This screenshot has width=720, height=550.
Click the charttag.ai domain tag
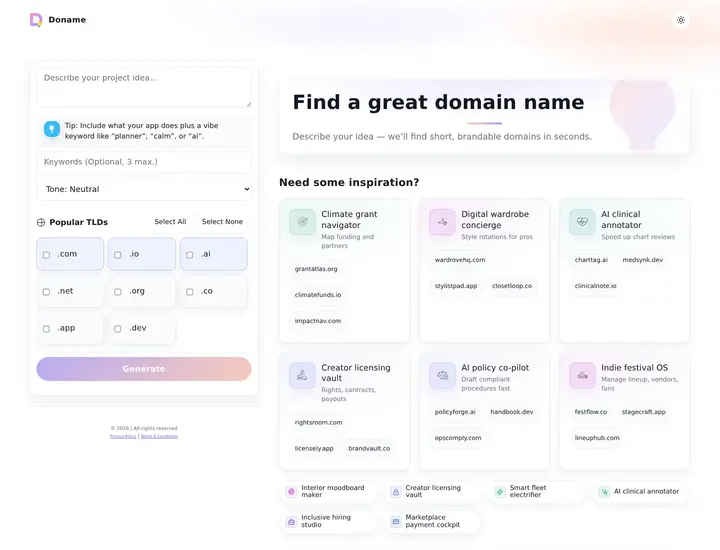[x=591, y=260]
